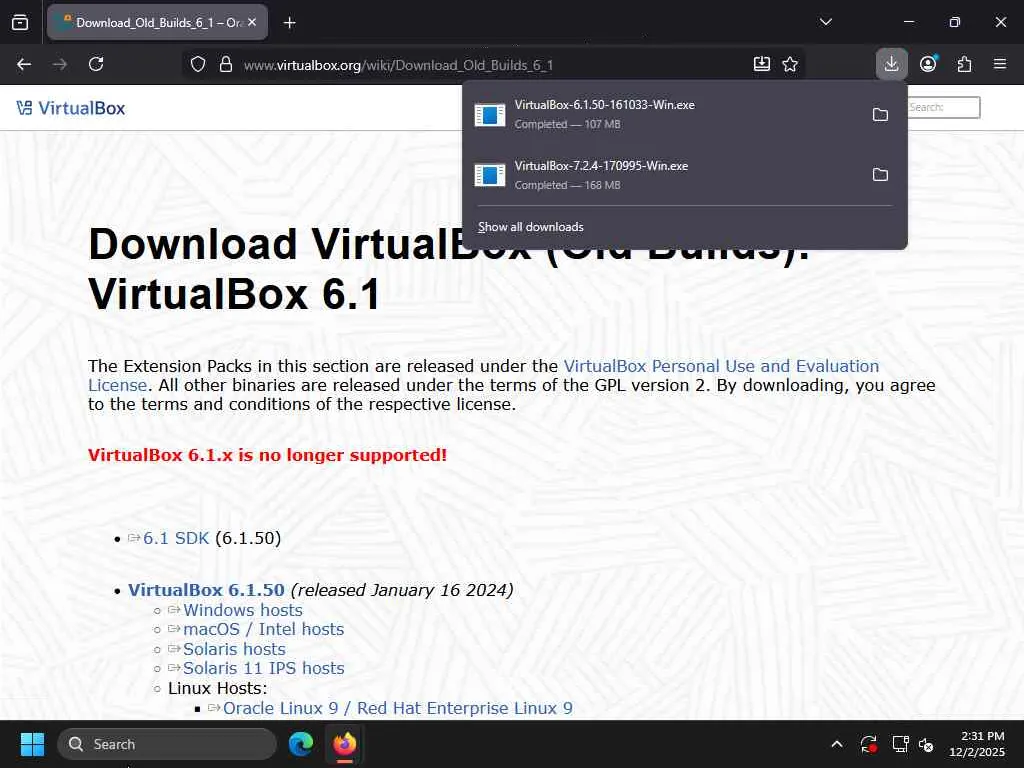Open VirtualBox-7.2.4-170995-Win.exe download
Viewport: 1024px width, 768px height.
tap(663, 175)
